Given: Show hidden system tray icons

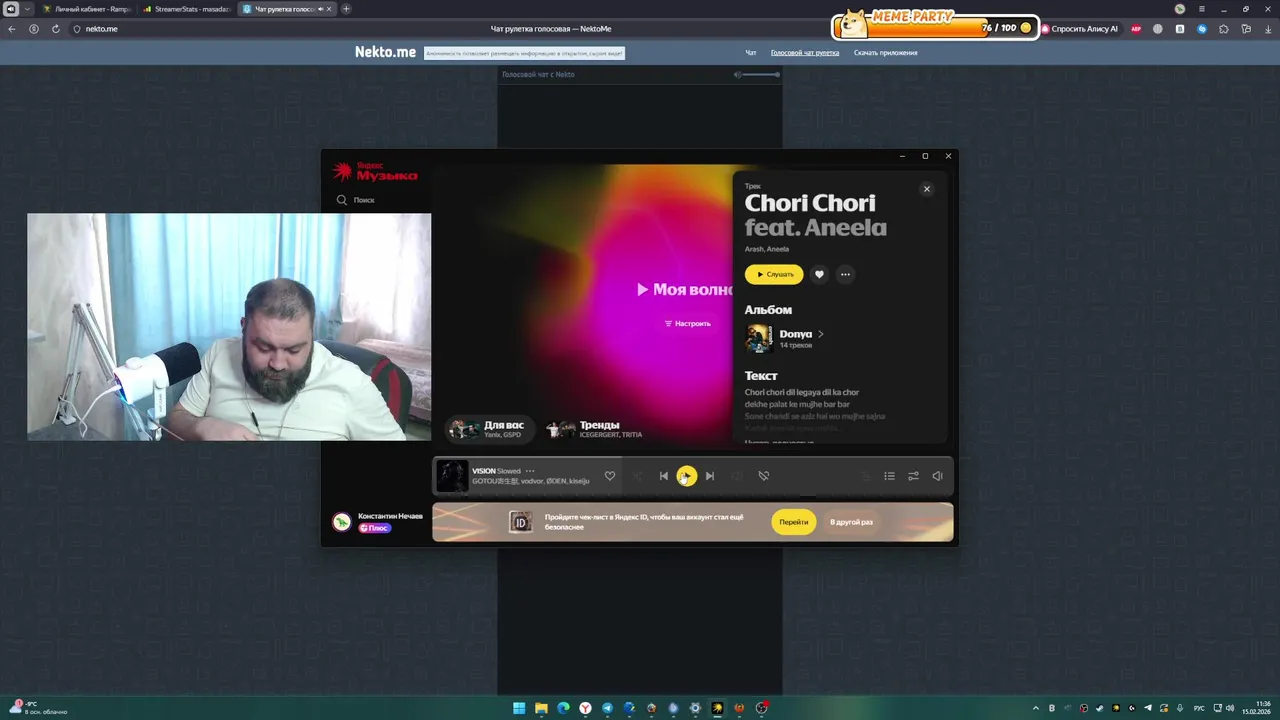Looking at the screenshot, I should click(x=1038, y=708).
